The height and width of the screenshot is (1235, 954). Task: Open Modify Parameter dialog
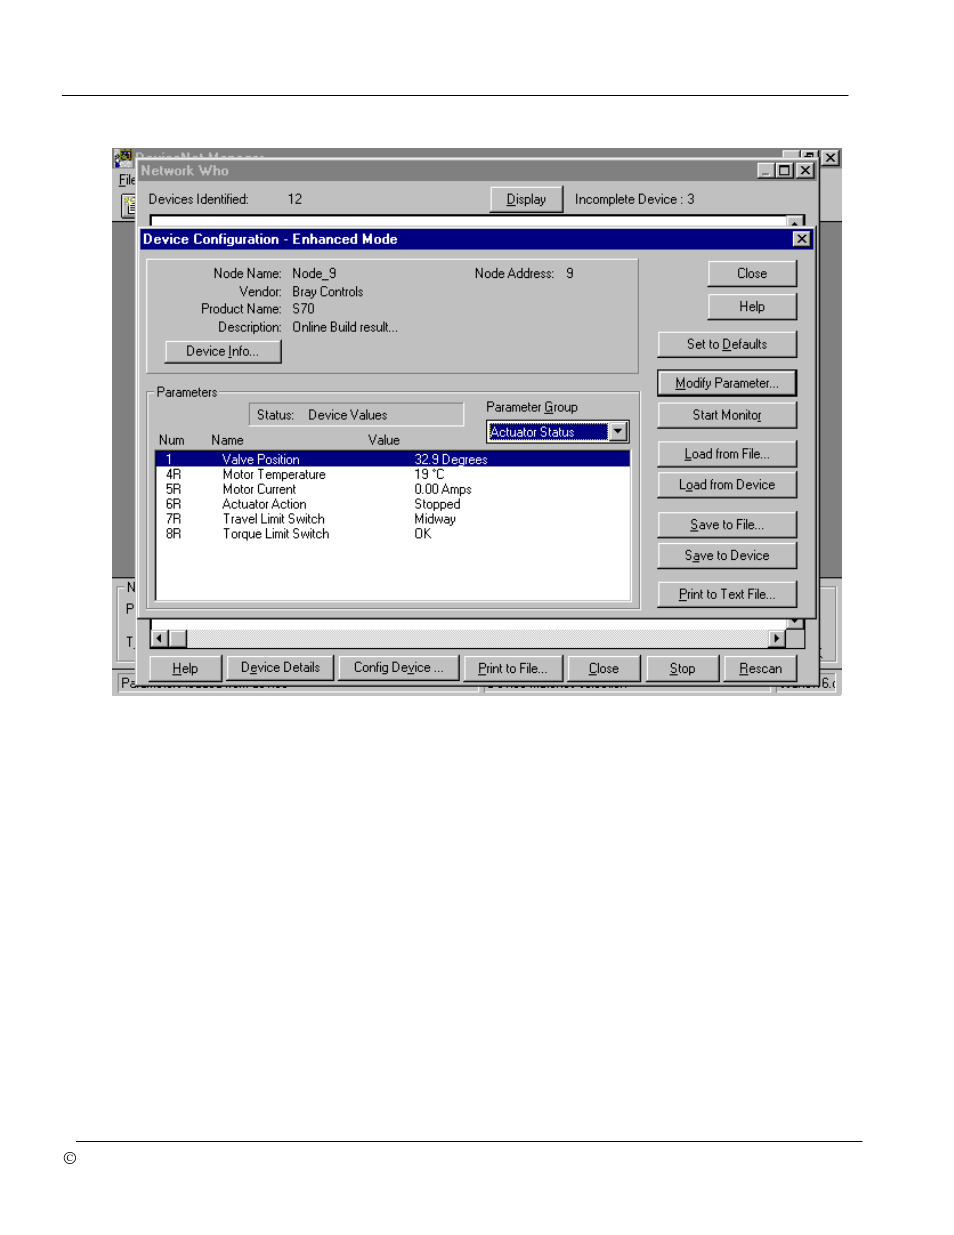tap(727, 383)
